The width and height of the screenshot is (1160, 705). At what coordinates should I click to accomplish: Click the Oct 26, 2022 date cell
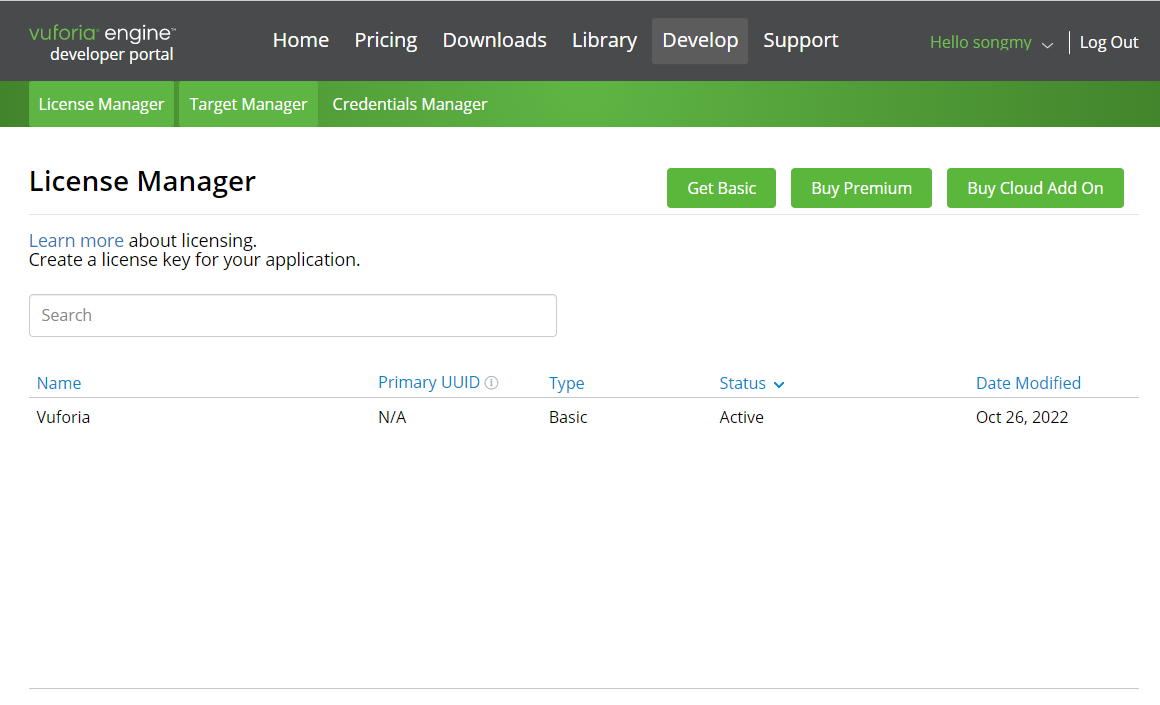tap(1022, 417)
